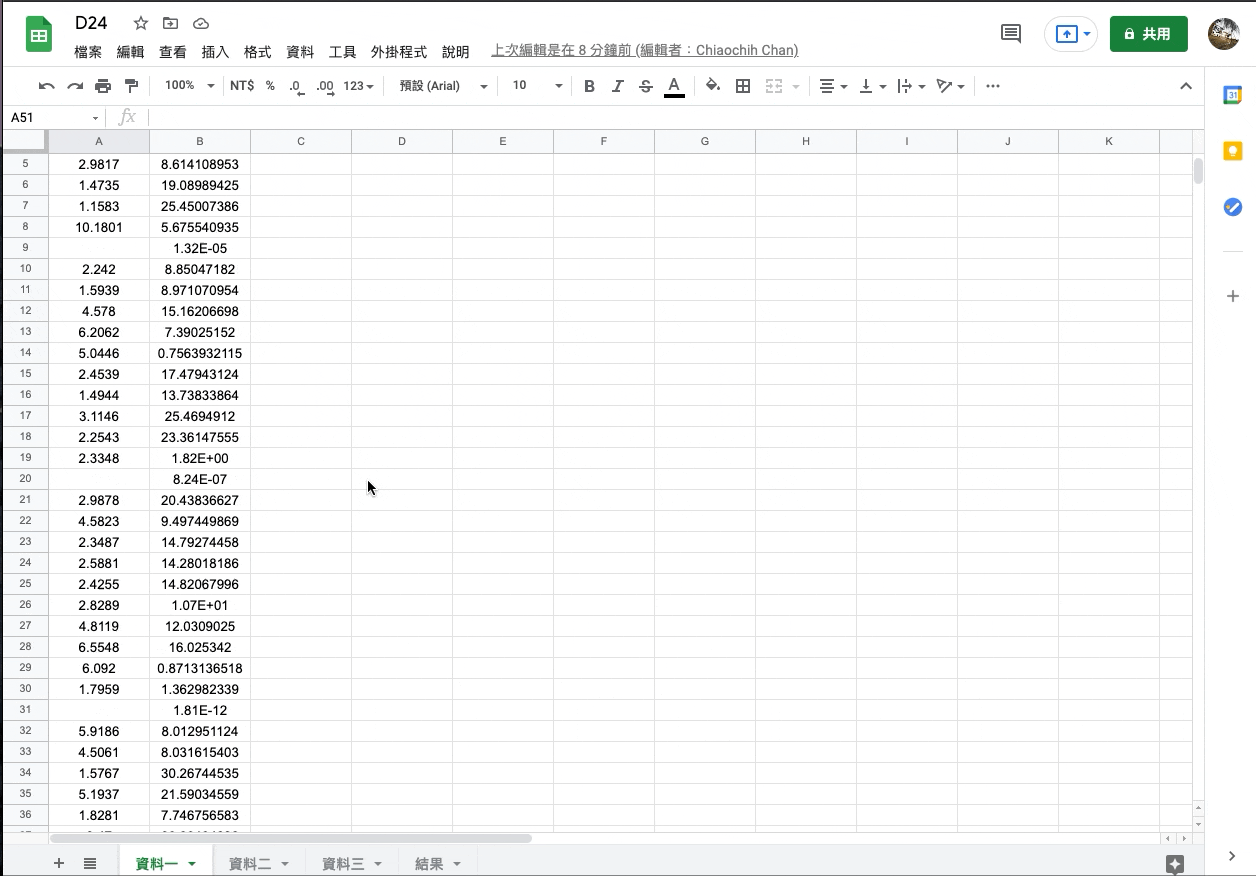The width and height of the screenshot is (1256, 876).
Task: Open text wrapping dropdown
Action: click(911, 86)
